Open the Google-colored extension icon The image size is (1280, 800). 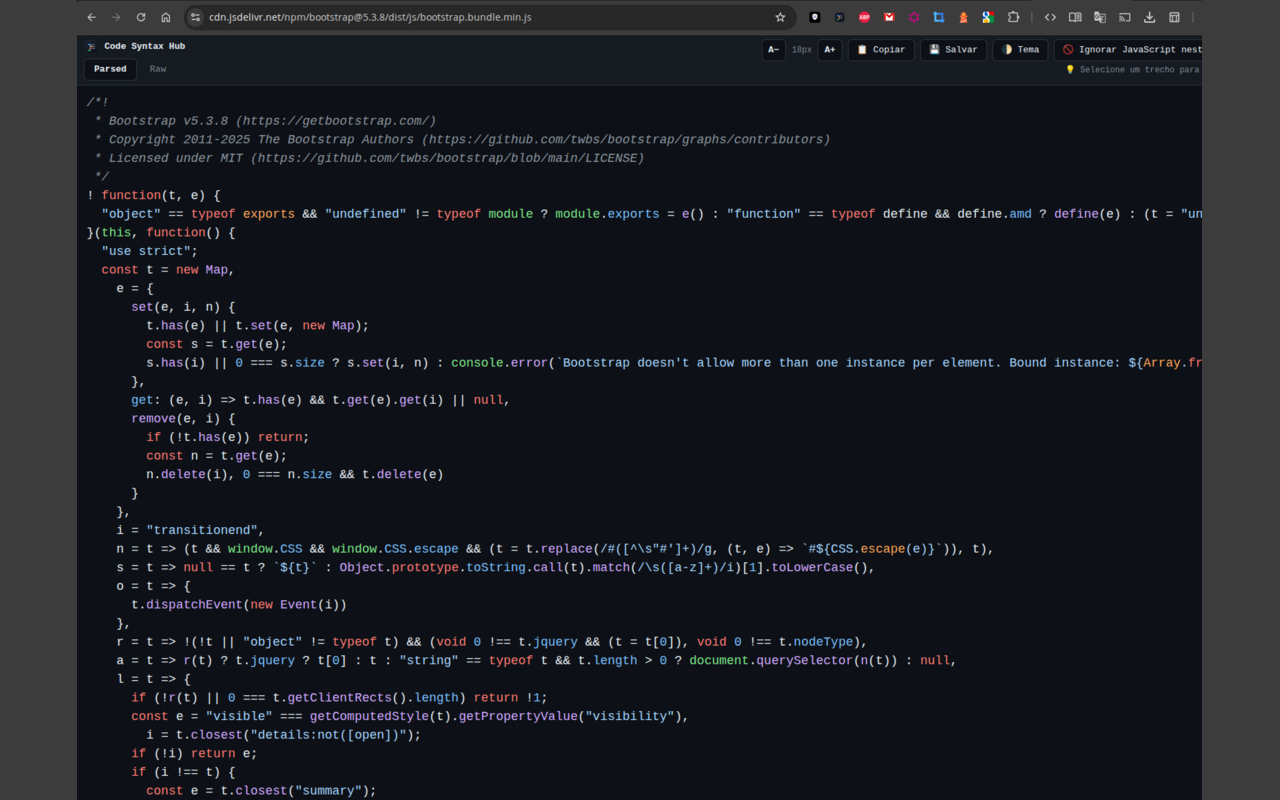tap(988, 17)
